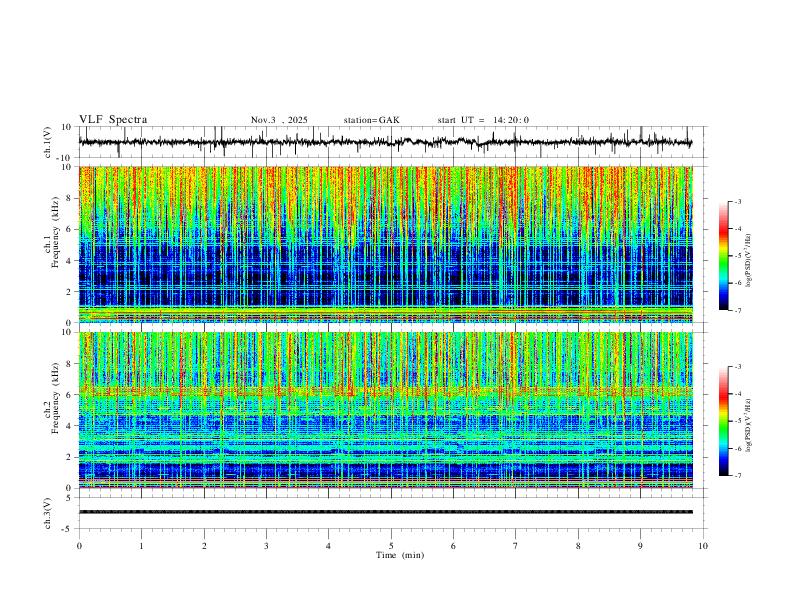Click the '-7' tick on the upper colorbar

click(737, 311)
